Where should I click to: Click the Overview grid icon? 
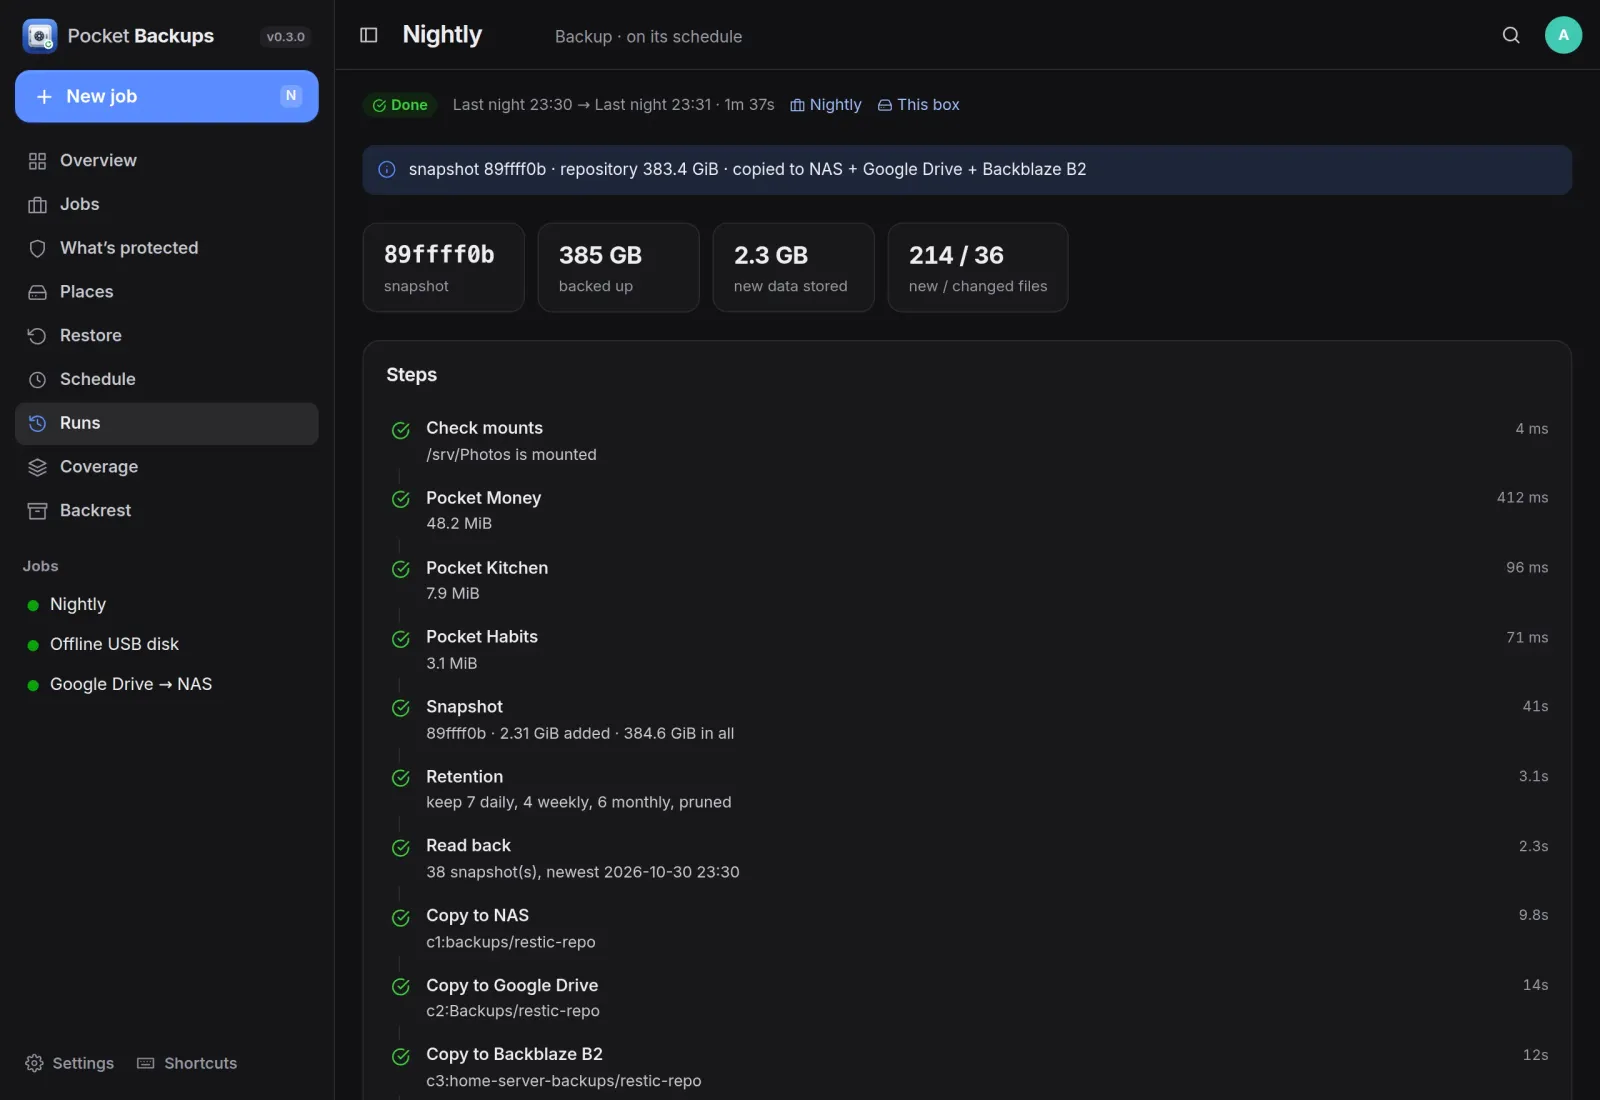click(37, 161)
